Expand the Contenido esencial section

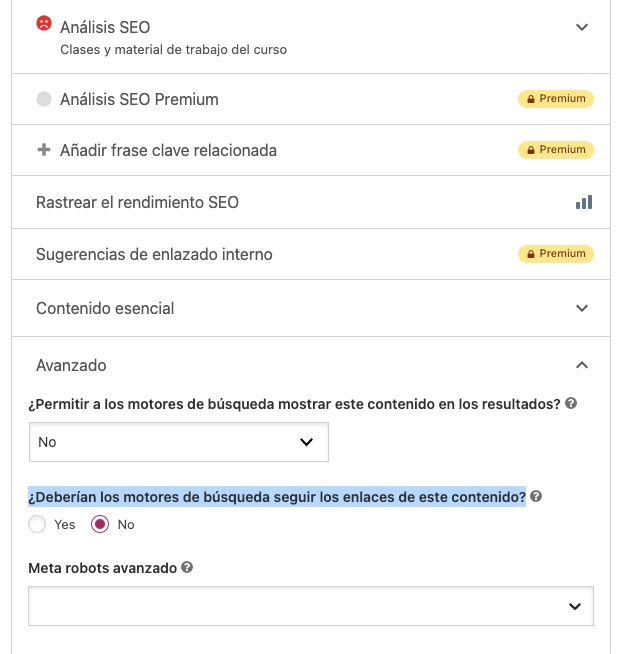pyautogui.click(x=311, y=308)
